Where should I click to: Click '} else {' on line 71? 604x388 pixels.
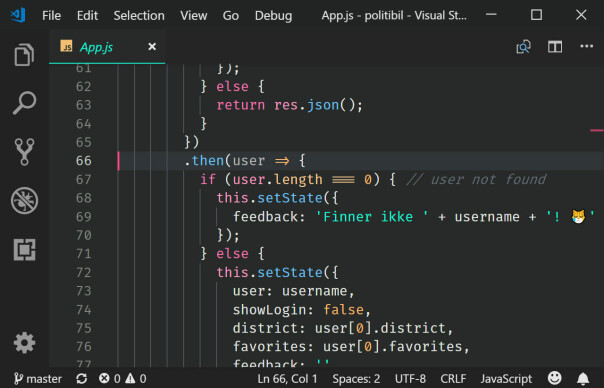[x=233, y=254]
